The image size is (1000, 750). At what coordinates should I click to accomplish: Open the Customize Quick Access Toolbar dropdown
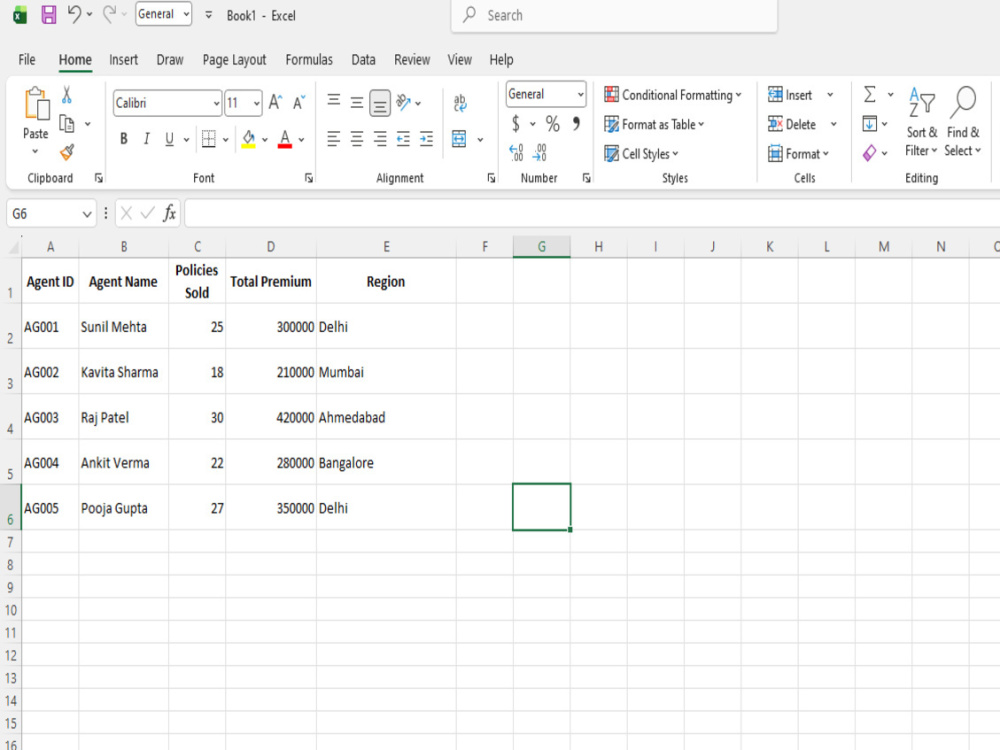coord(209,15)
